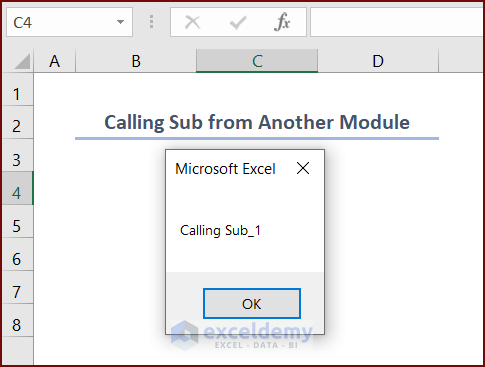Select column B header
This screenshot has width=485, height=367.
pyautogui.click(x=136, y=61)
